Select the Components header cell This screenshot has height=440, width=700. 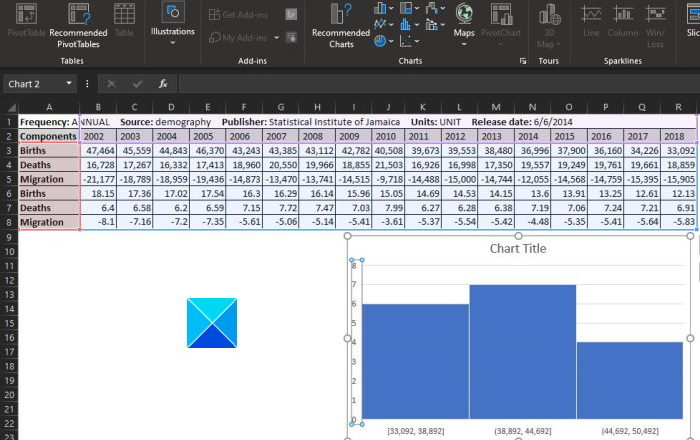[x=49, y=136]
